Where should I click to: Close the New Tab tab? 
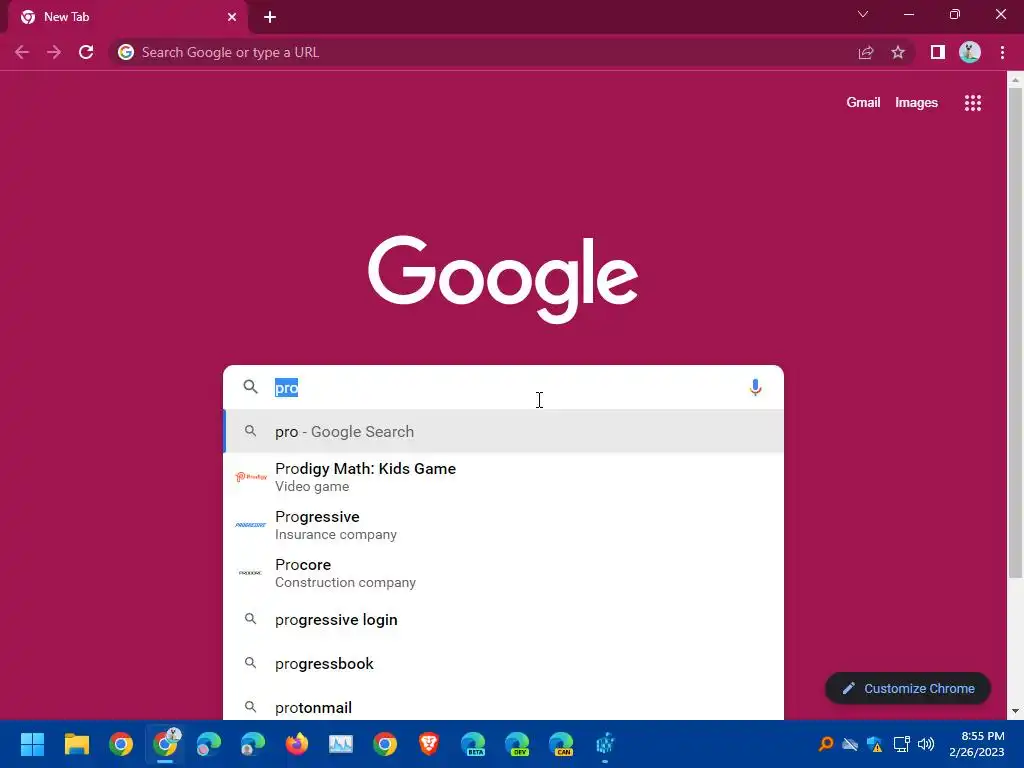232,17
